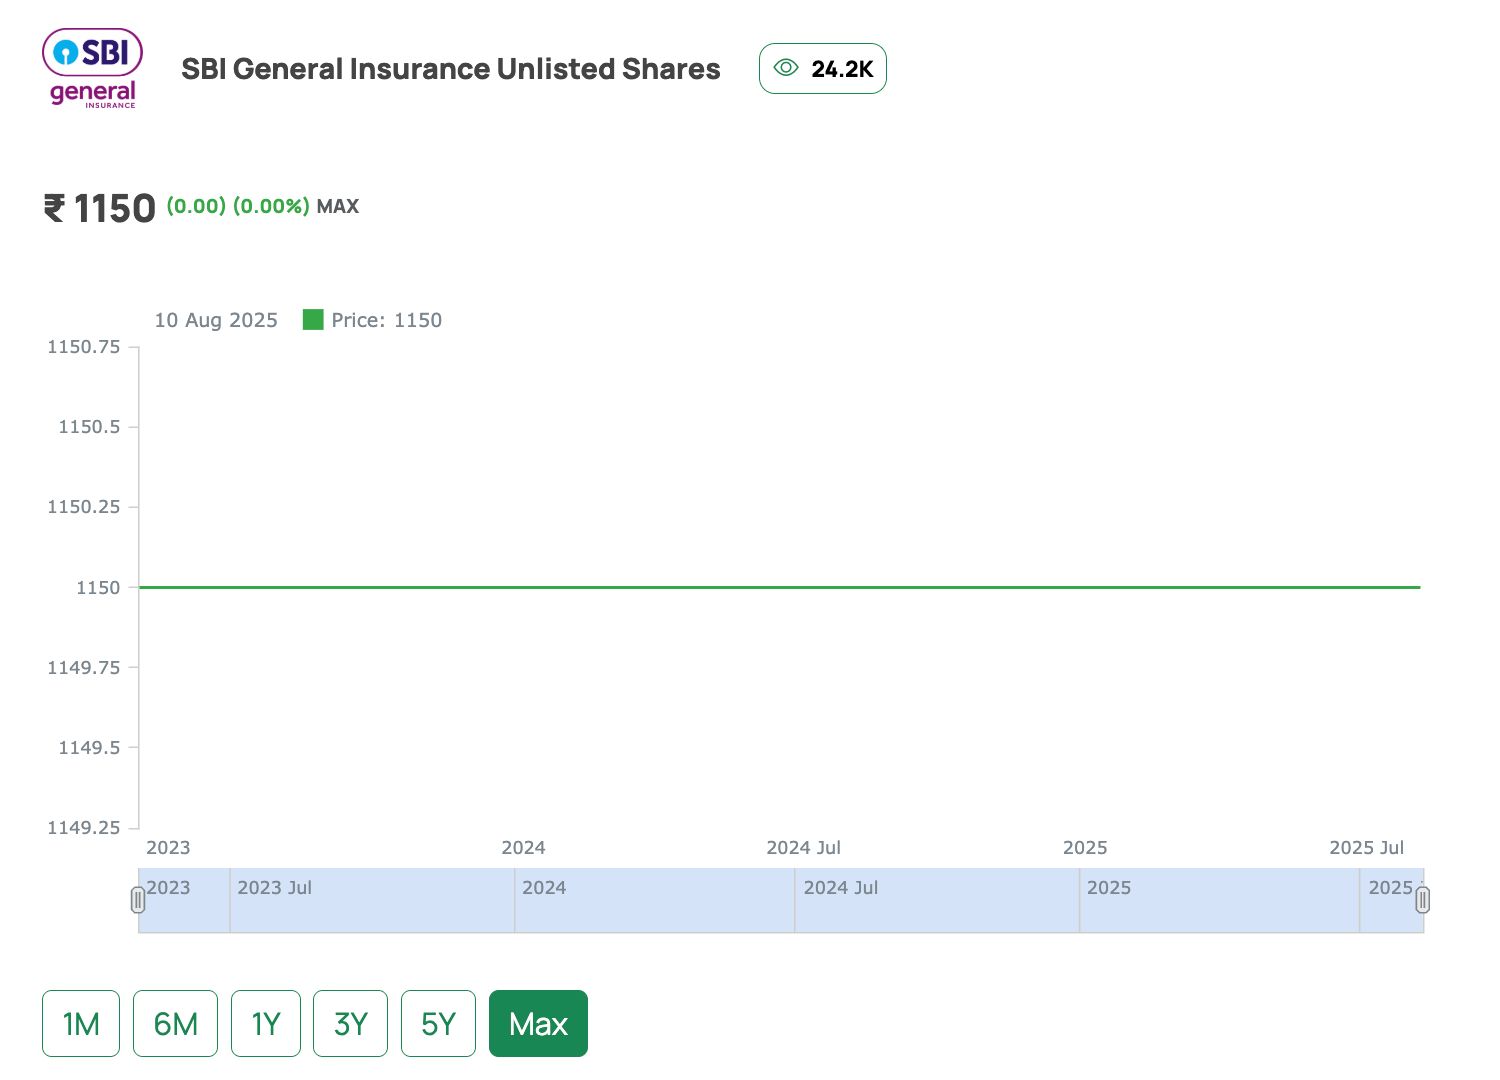This screenshot has height=1080, width=1500.
Task: Click the Price: 1150 legend label
Action: tap(386, 320)
